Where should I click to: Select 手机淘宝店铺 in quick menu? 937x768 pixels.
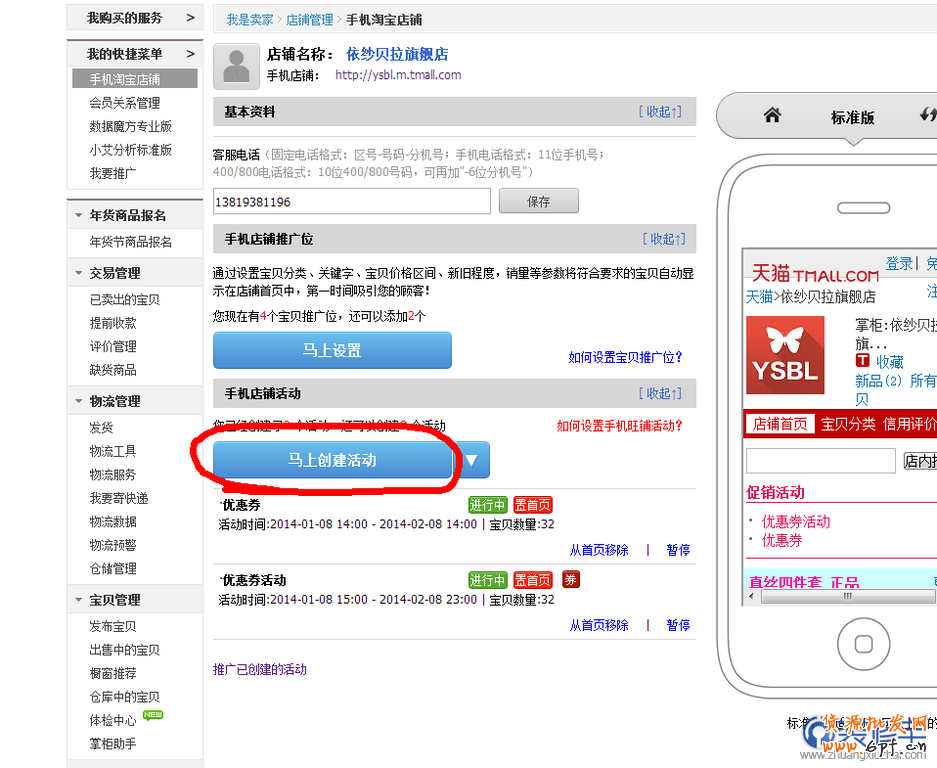[135, 79]
